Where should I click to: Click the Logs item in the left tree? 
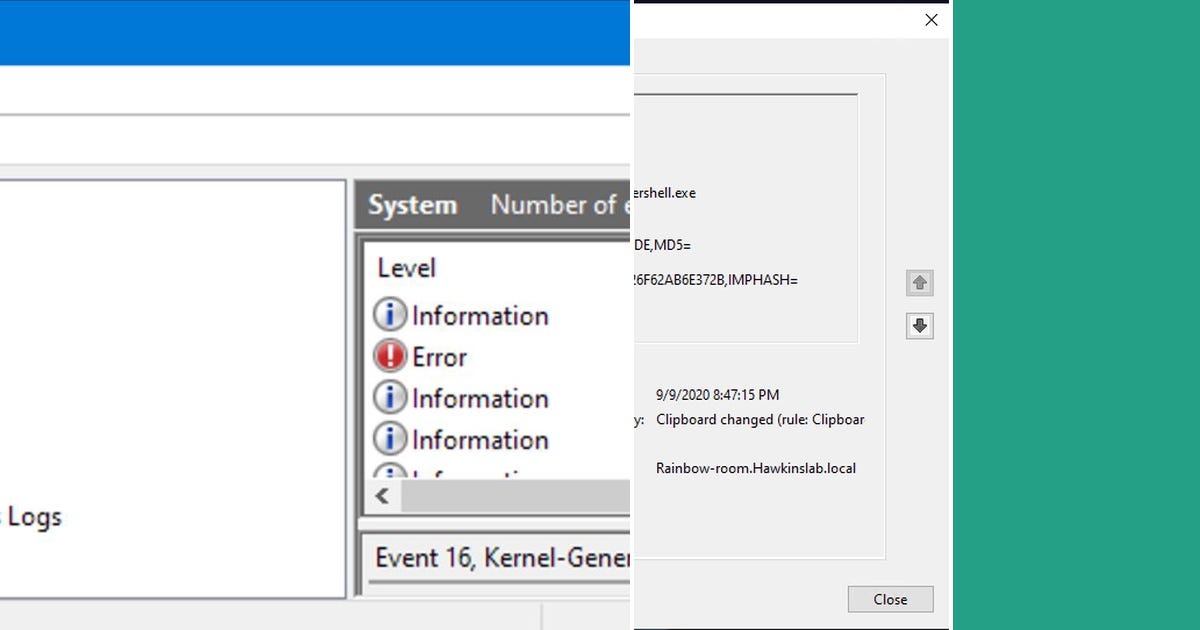coord(33,517)
